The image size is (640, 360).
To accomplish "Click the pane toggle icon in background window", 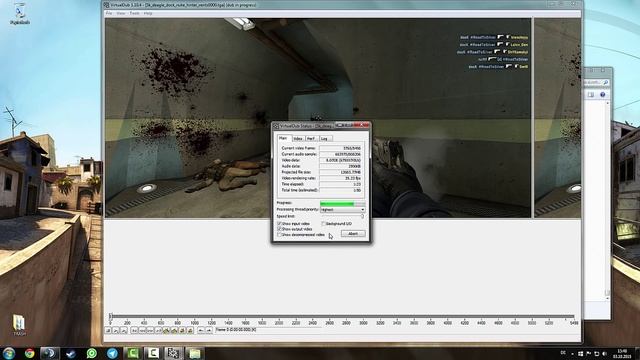I will [591, 95].
